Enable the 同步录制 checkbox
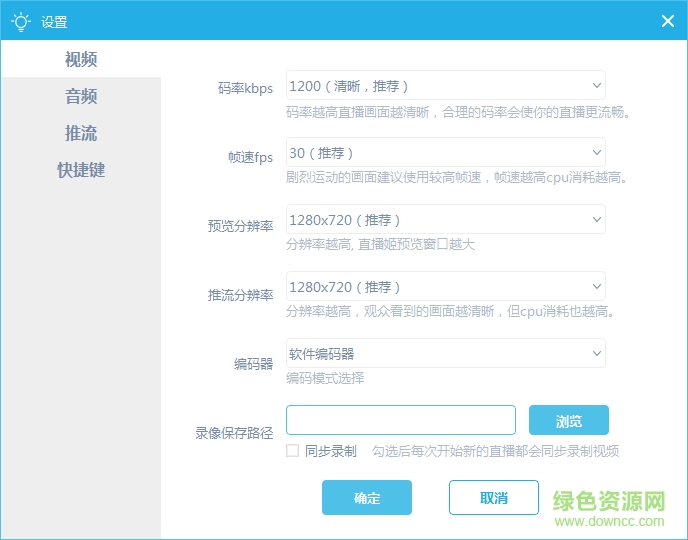 point(293,451)
